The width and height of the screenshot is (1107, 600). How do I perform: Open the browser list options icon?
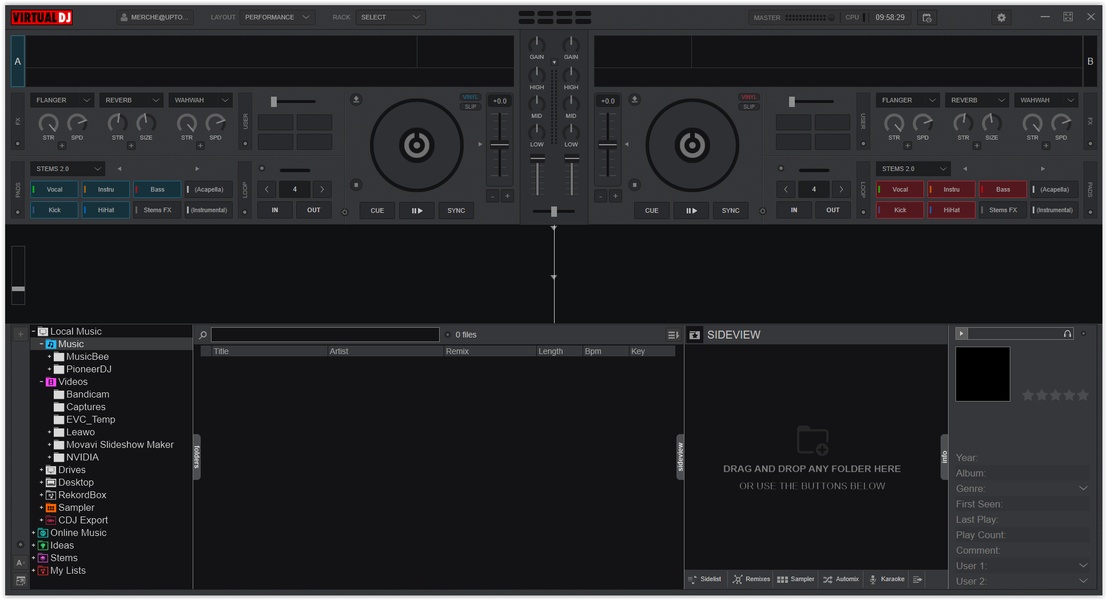point(673,335)
